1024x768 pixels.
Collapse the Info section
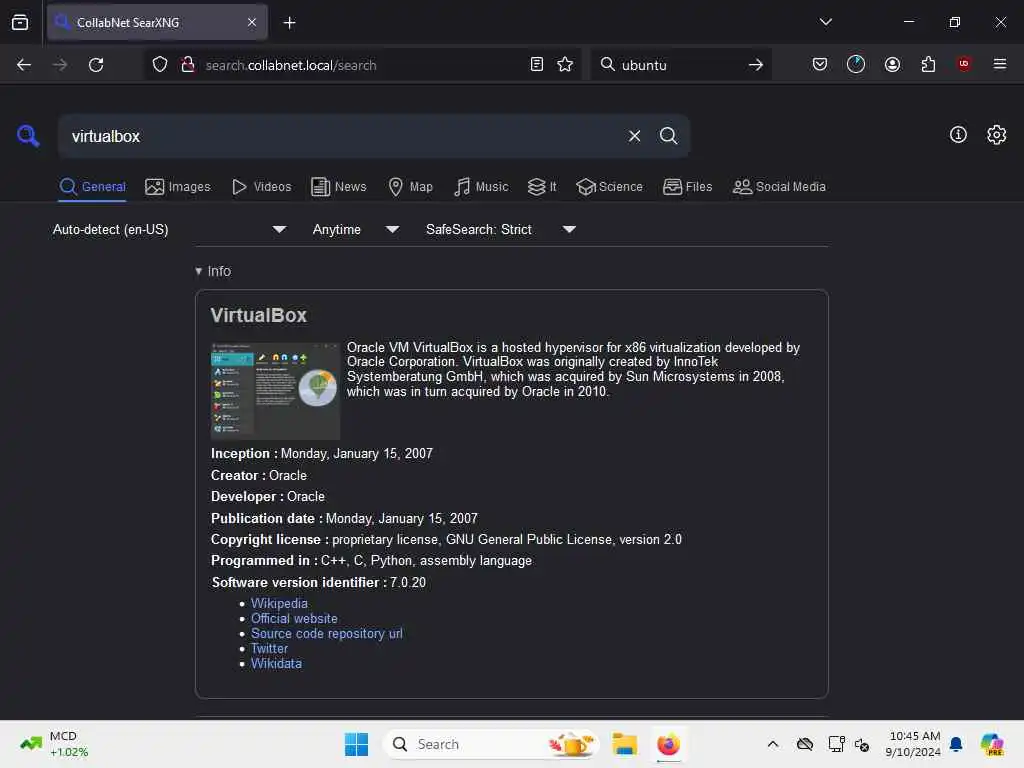[213, 271]
